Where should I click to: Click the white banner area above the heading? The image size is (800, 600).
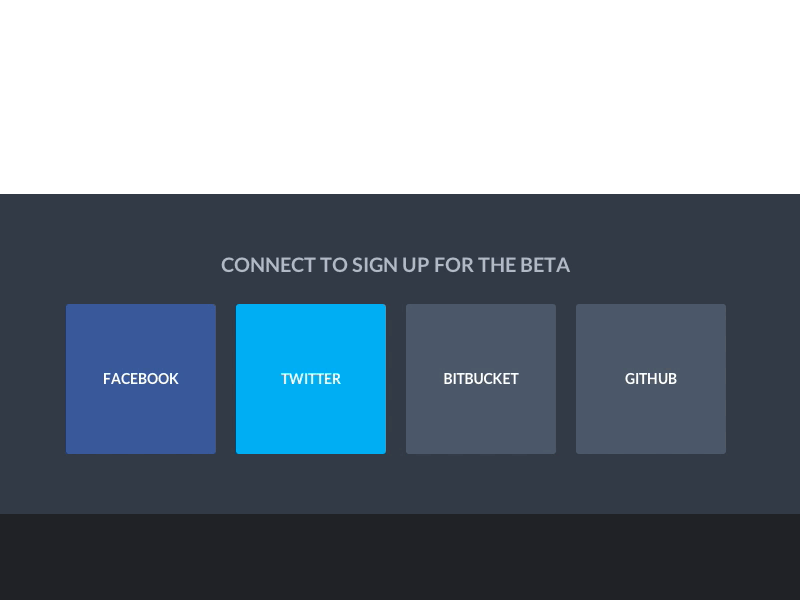click(x=400, y=95)
